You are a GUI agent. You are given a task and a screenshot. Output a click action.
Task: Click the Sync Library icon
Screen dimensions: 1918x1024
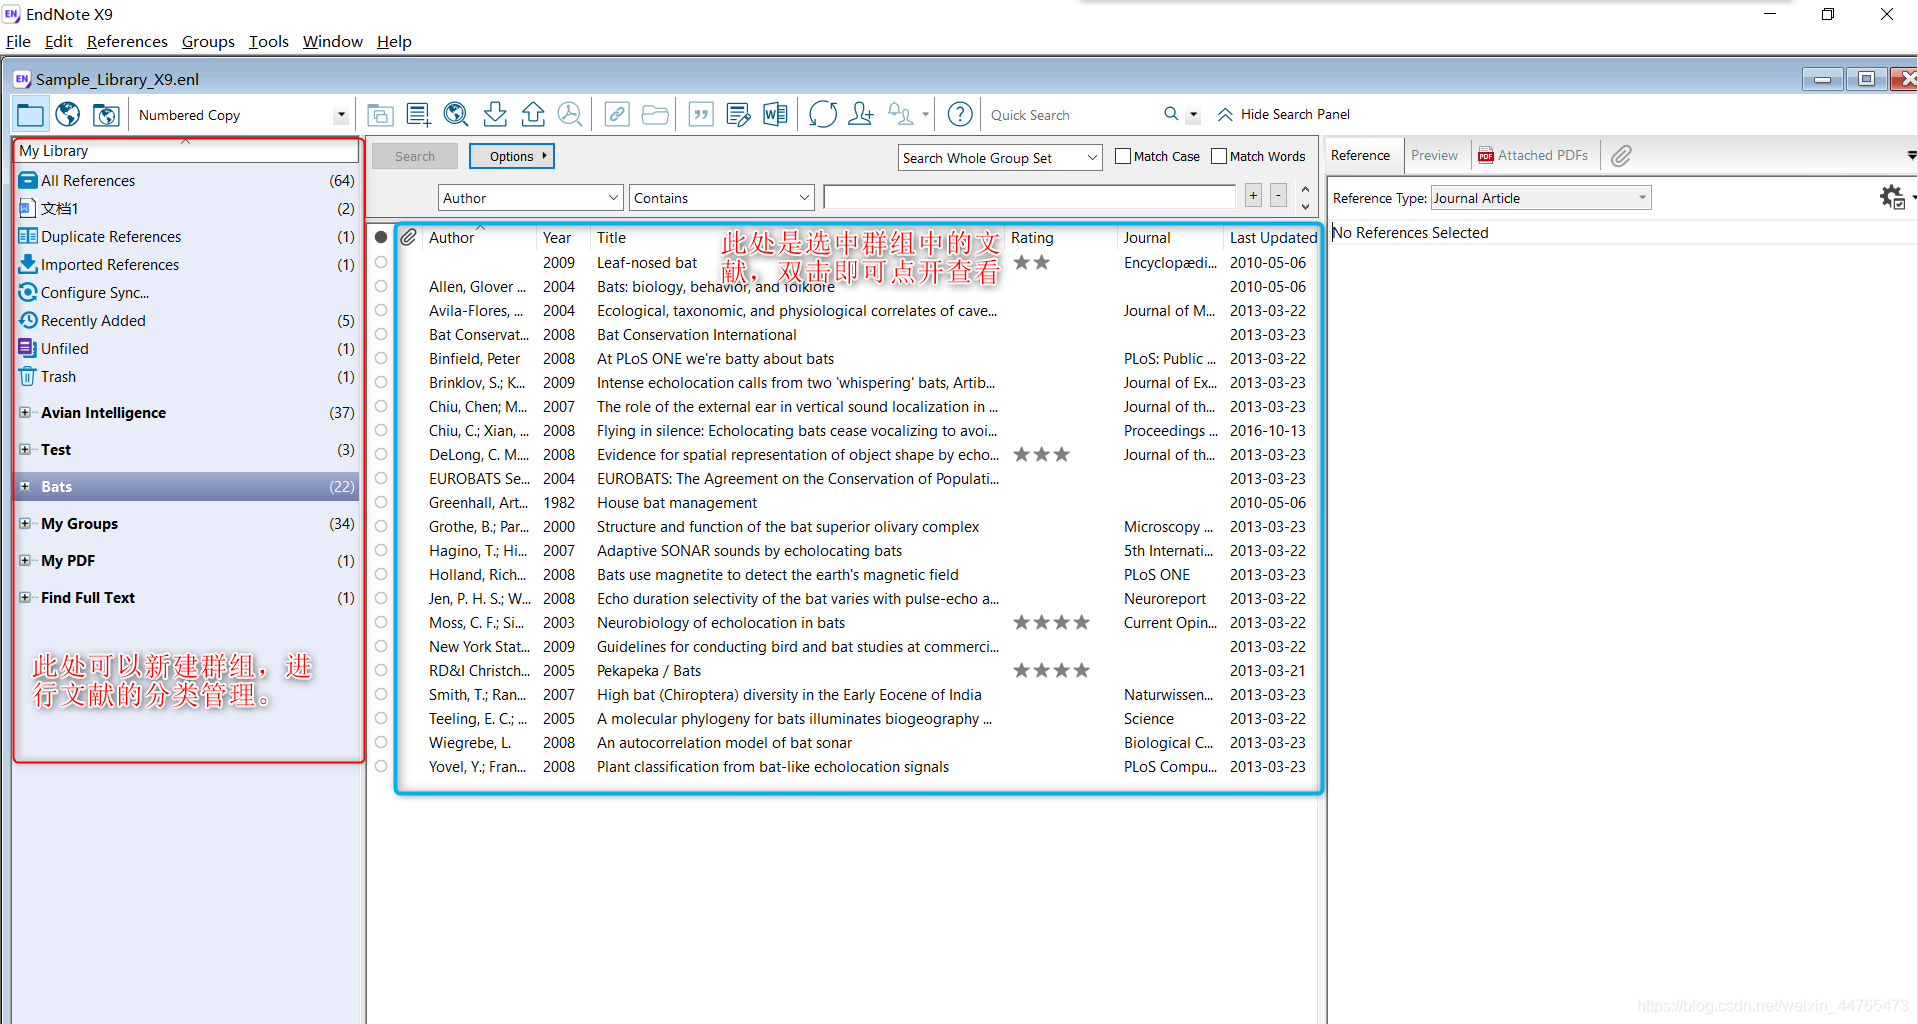(823, 115)
